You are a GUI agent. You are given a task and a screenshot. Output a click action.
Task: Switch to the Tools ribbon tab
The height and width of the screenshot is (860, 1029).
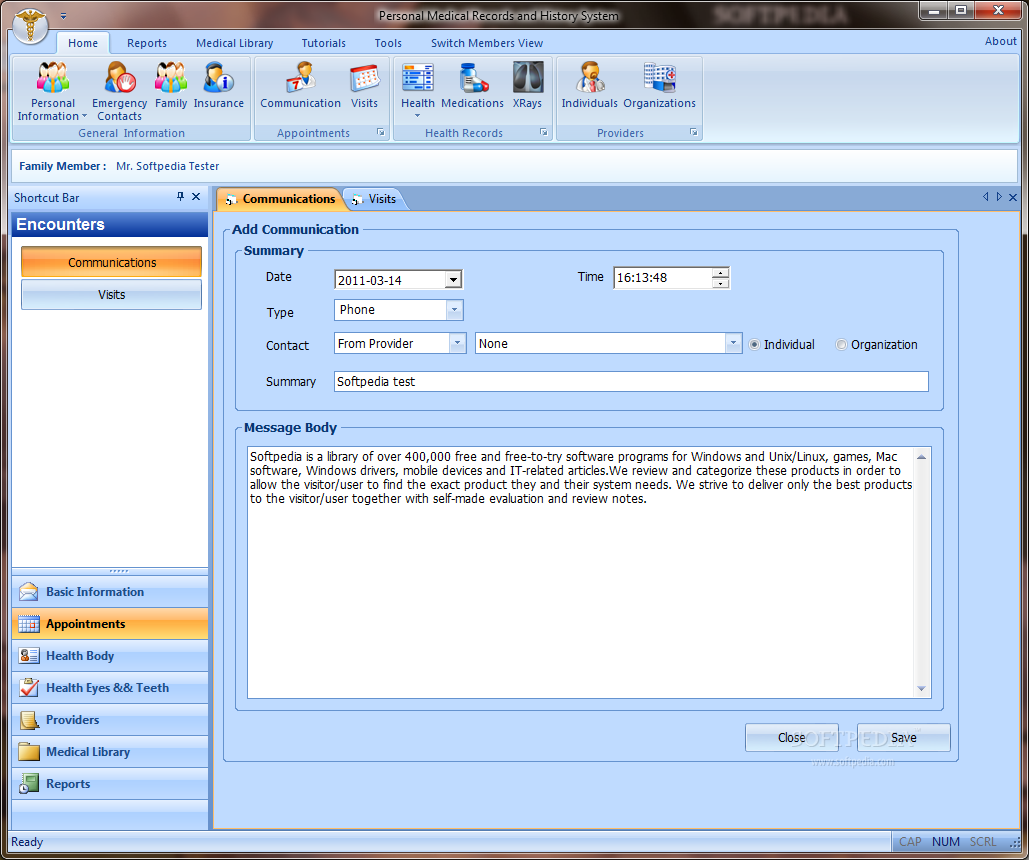coord(388,43)
